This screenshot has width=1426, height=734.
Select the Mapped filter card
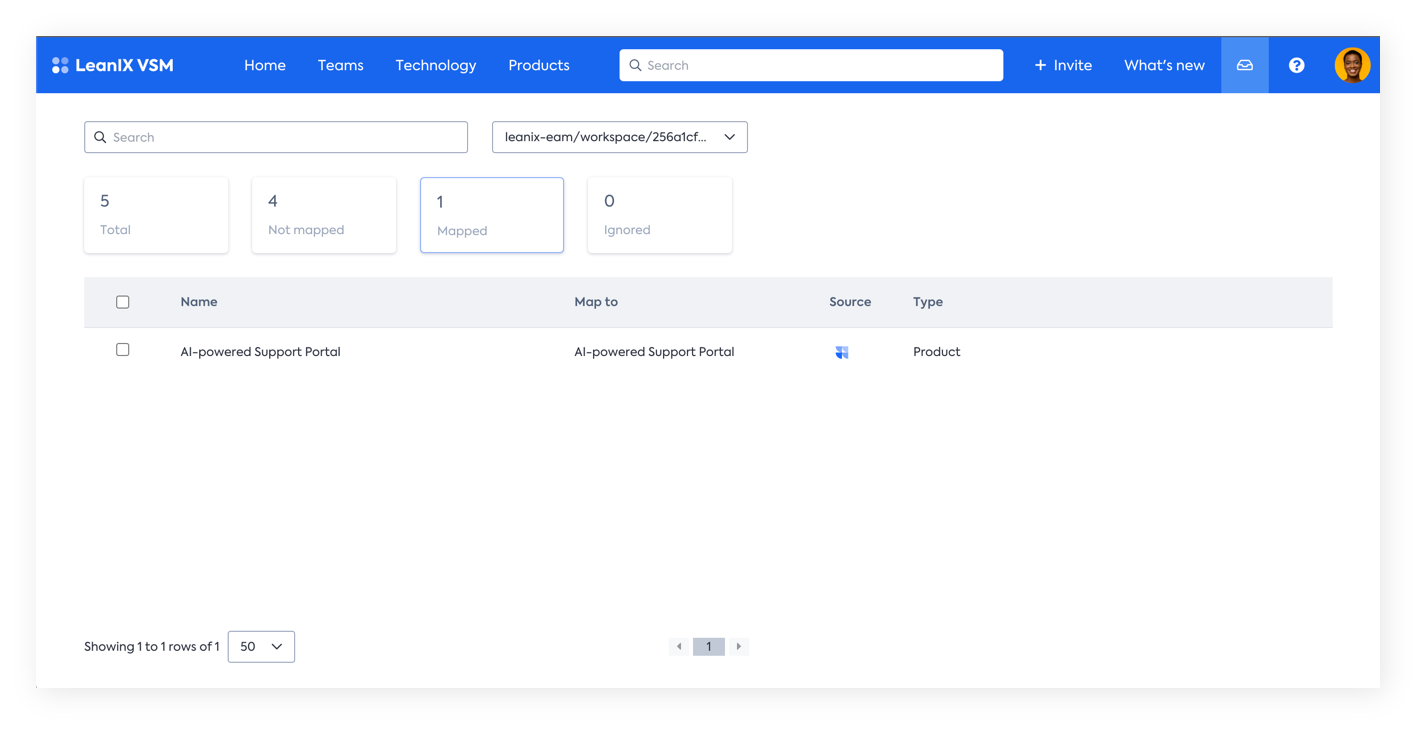[x=492, y=215]
